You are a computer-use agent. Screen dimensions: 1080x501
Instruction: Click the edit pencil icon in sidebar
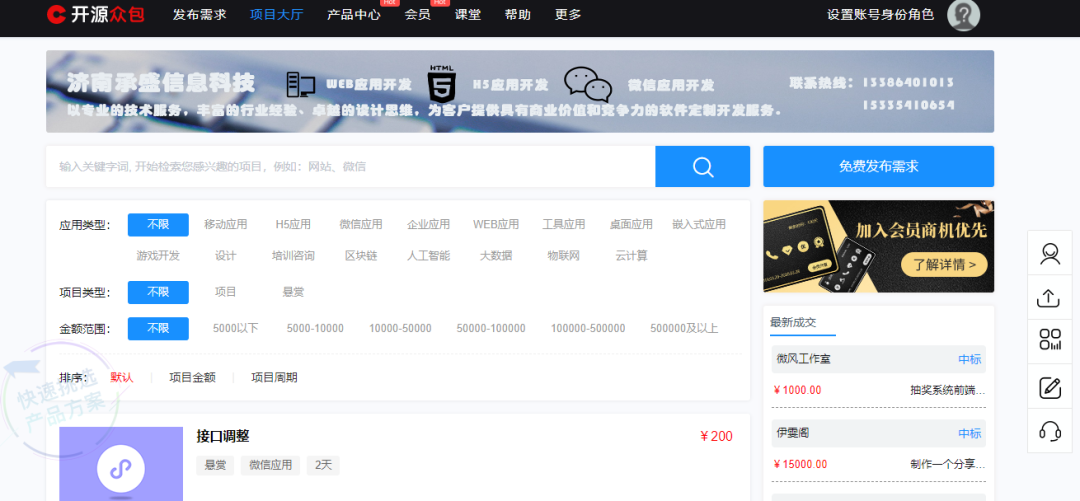(x=1050, y=388)
